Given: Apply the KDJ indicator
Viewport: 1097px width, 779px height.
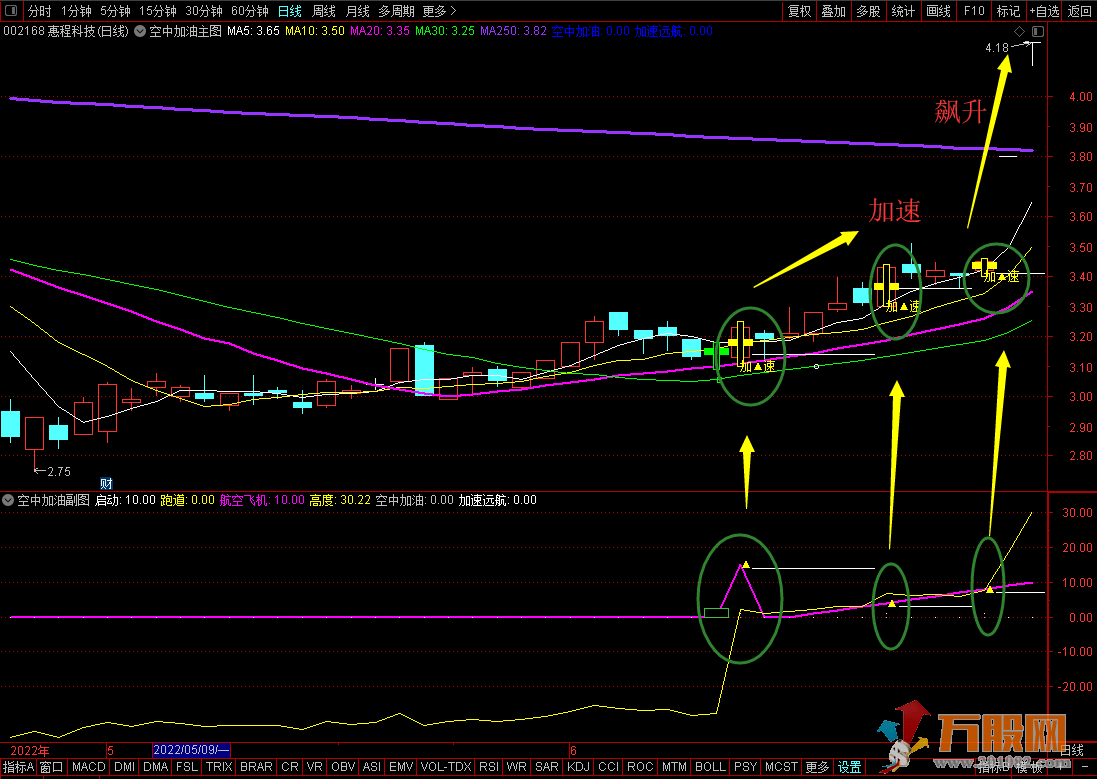Looking at the screenshot, I should pos(578,767).
